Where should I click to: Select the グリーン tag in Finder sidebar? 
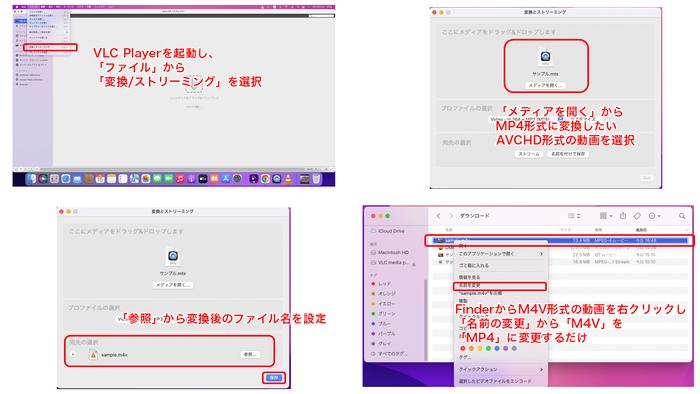point(383,314)
